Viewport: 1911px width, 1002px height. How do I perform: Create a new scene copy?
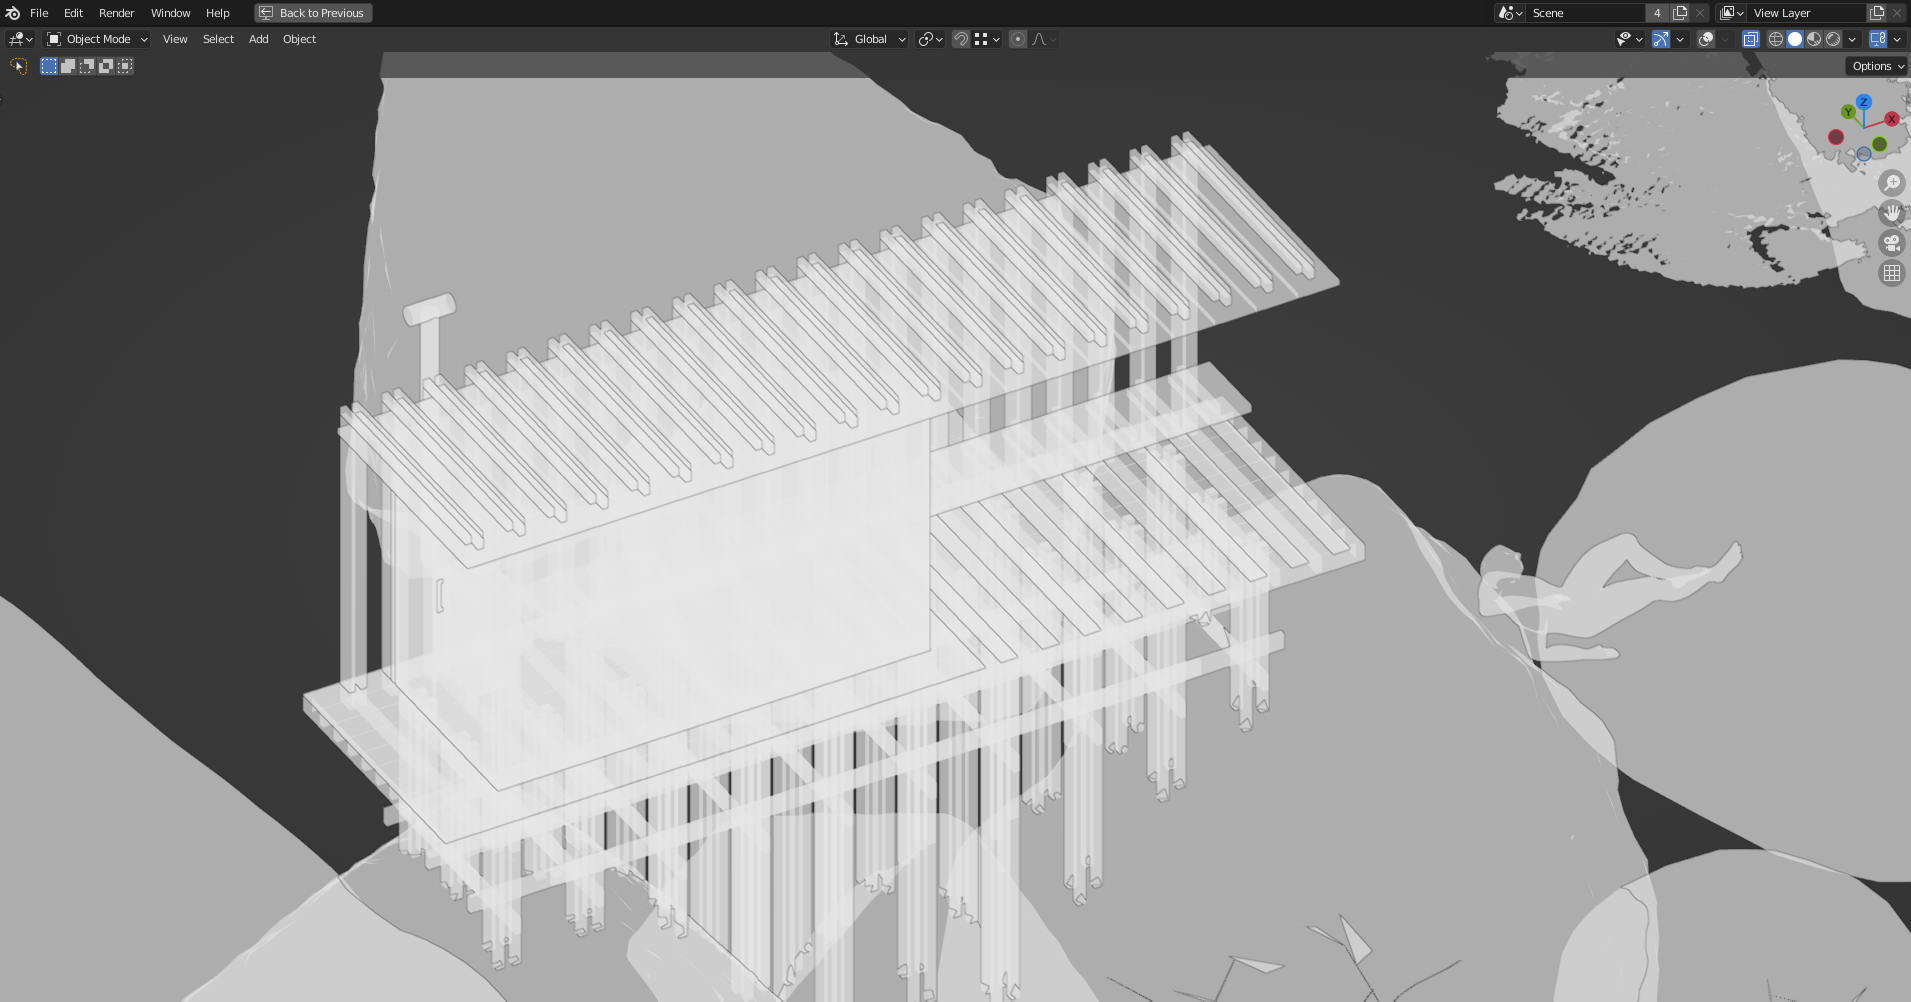(1680, 13)
